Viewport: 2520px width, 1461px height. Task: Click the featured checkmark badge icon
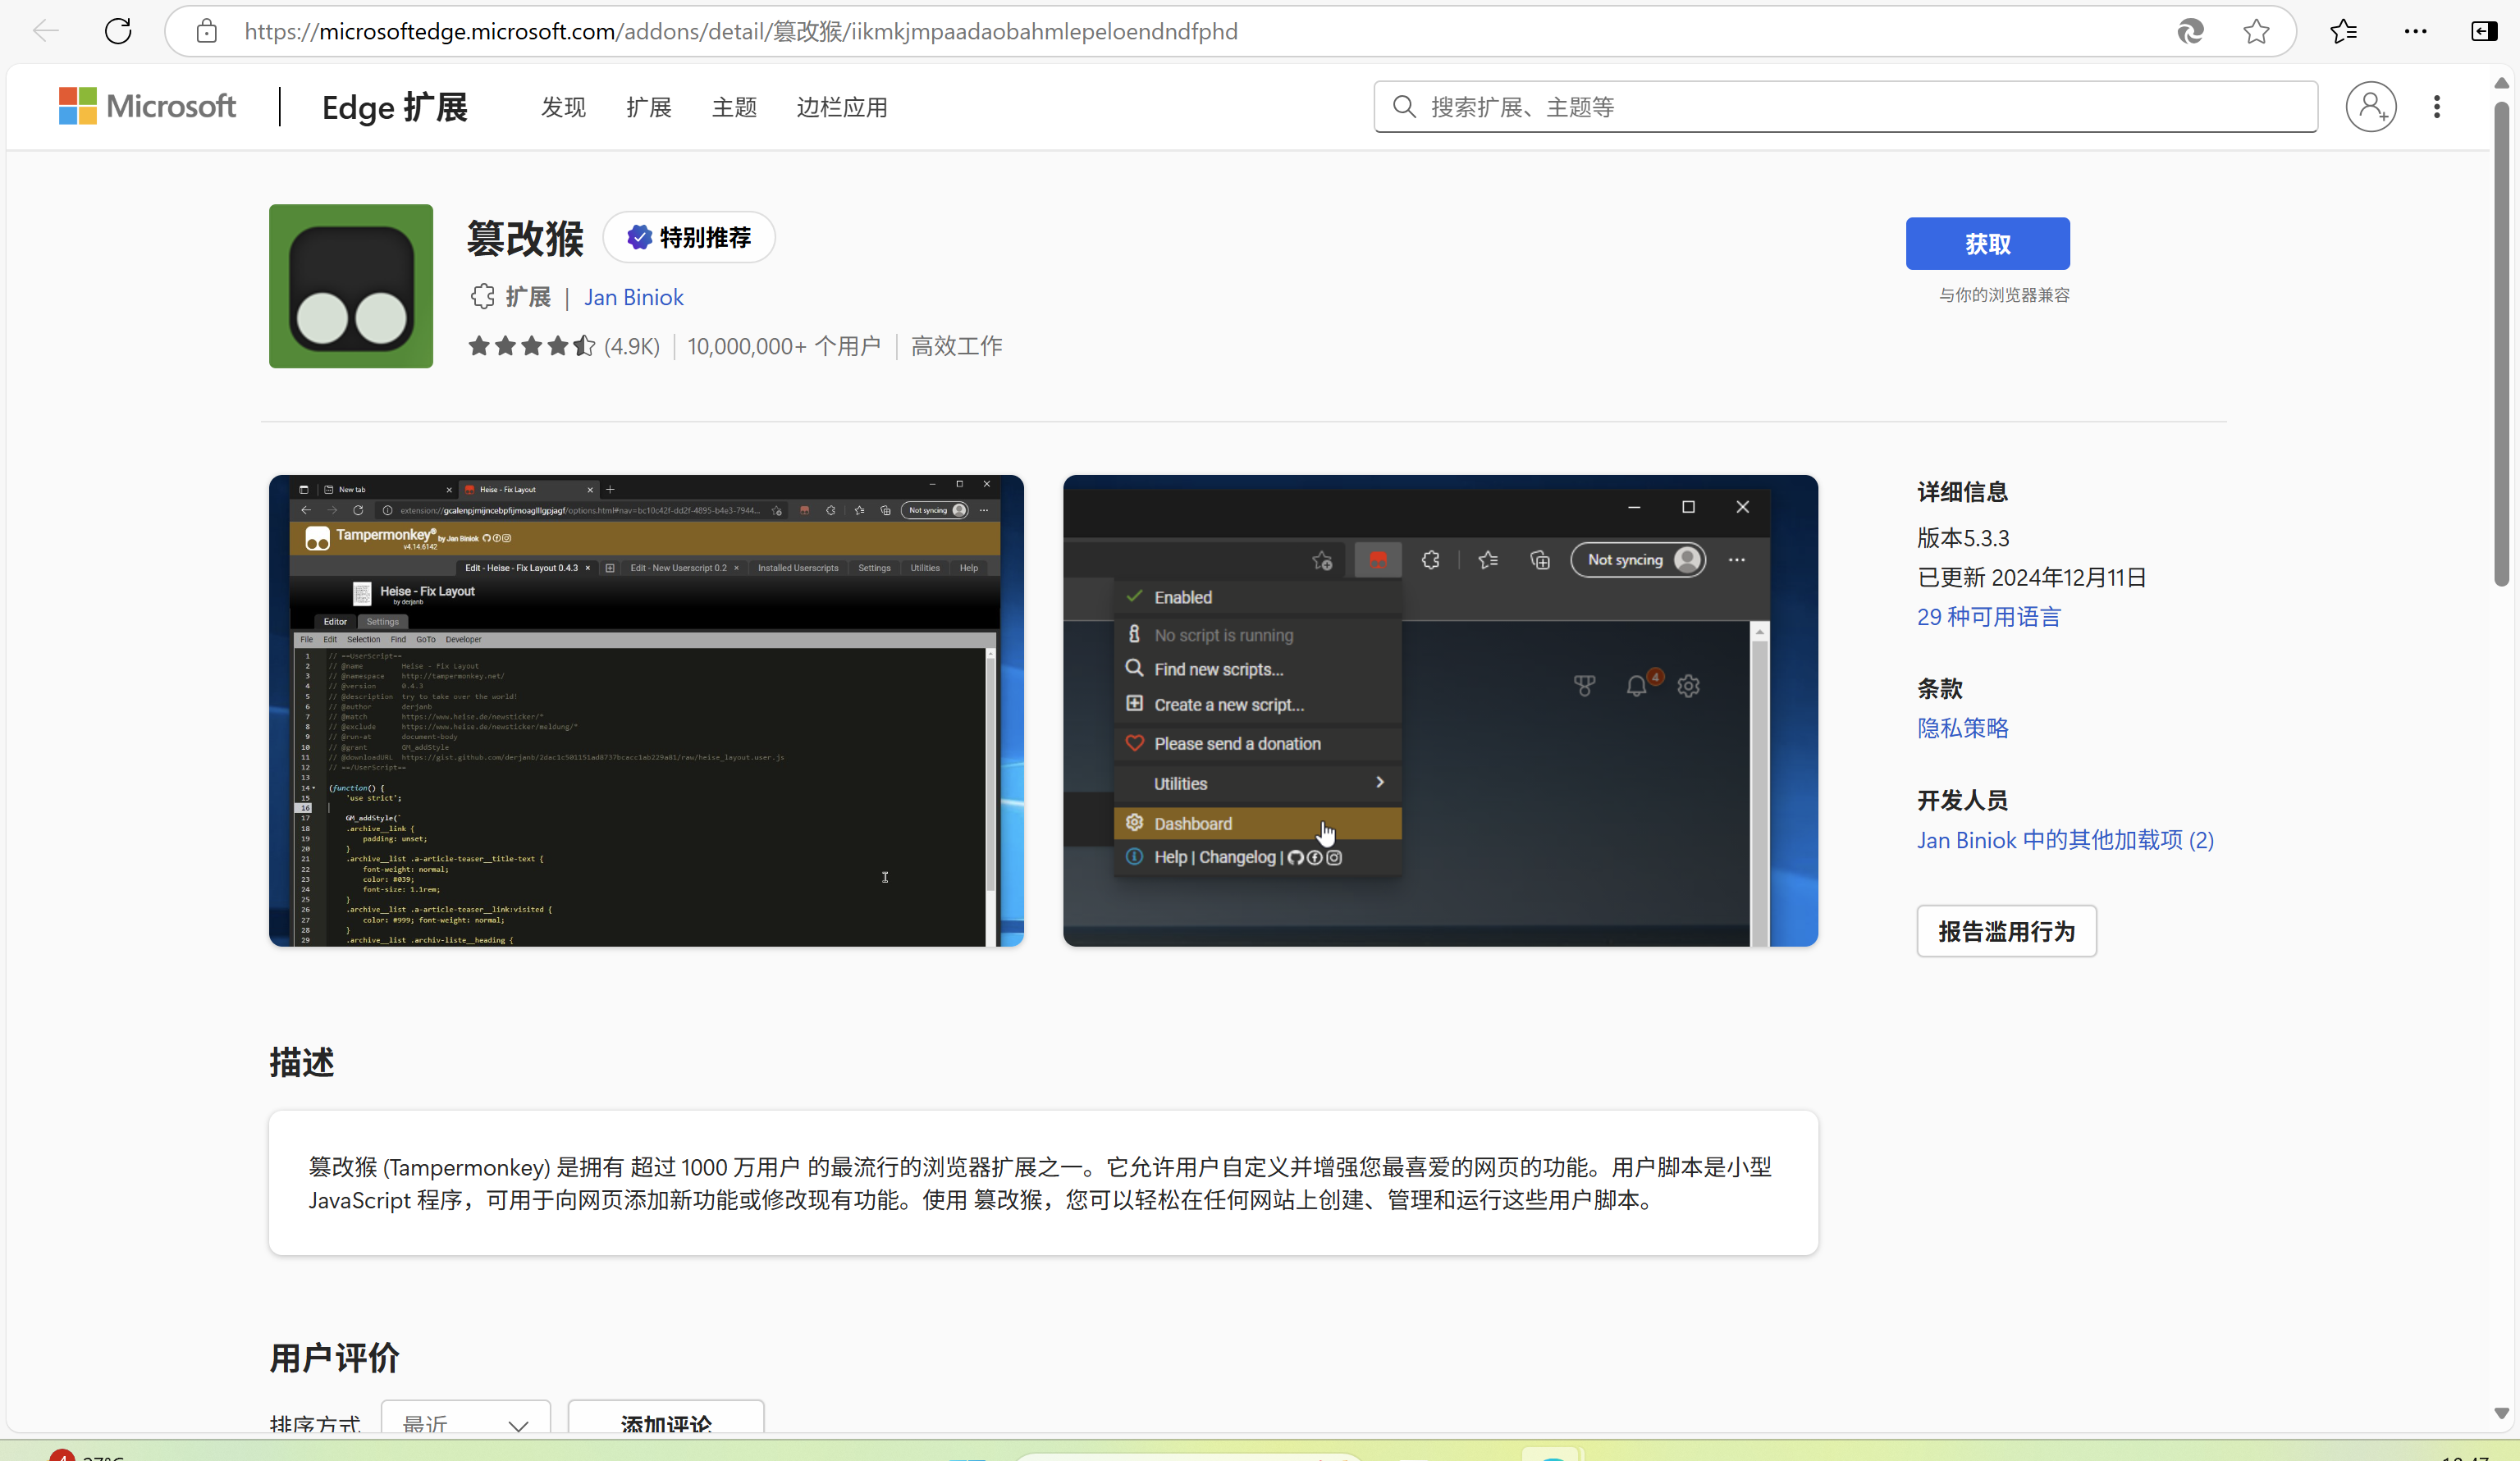639,237
